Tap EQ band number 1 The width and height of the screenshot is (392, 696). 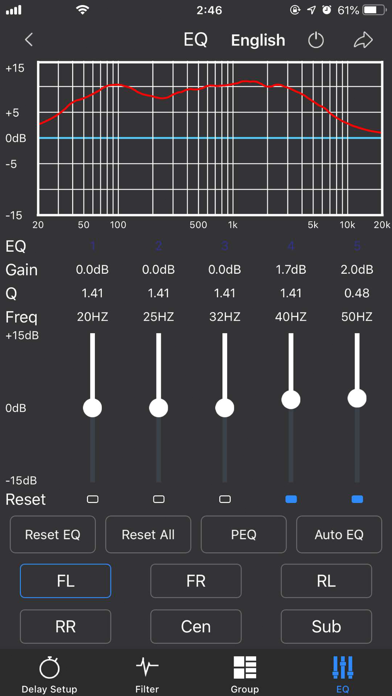click(x=93, y=246)
